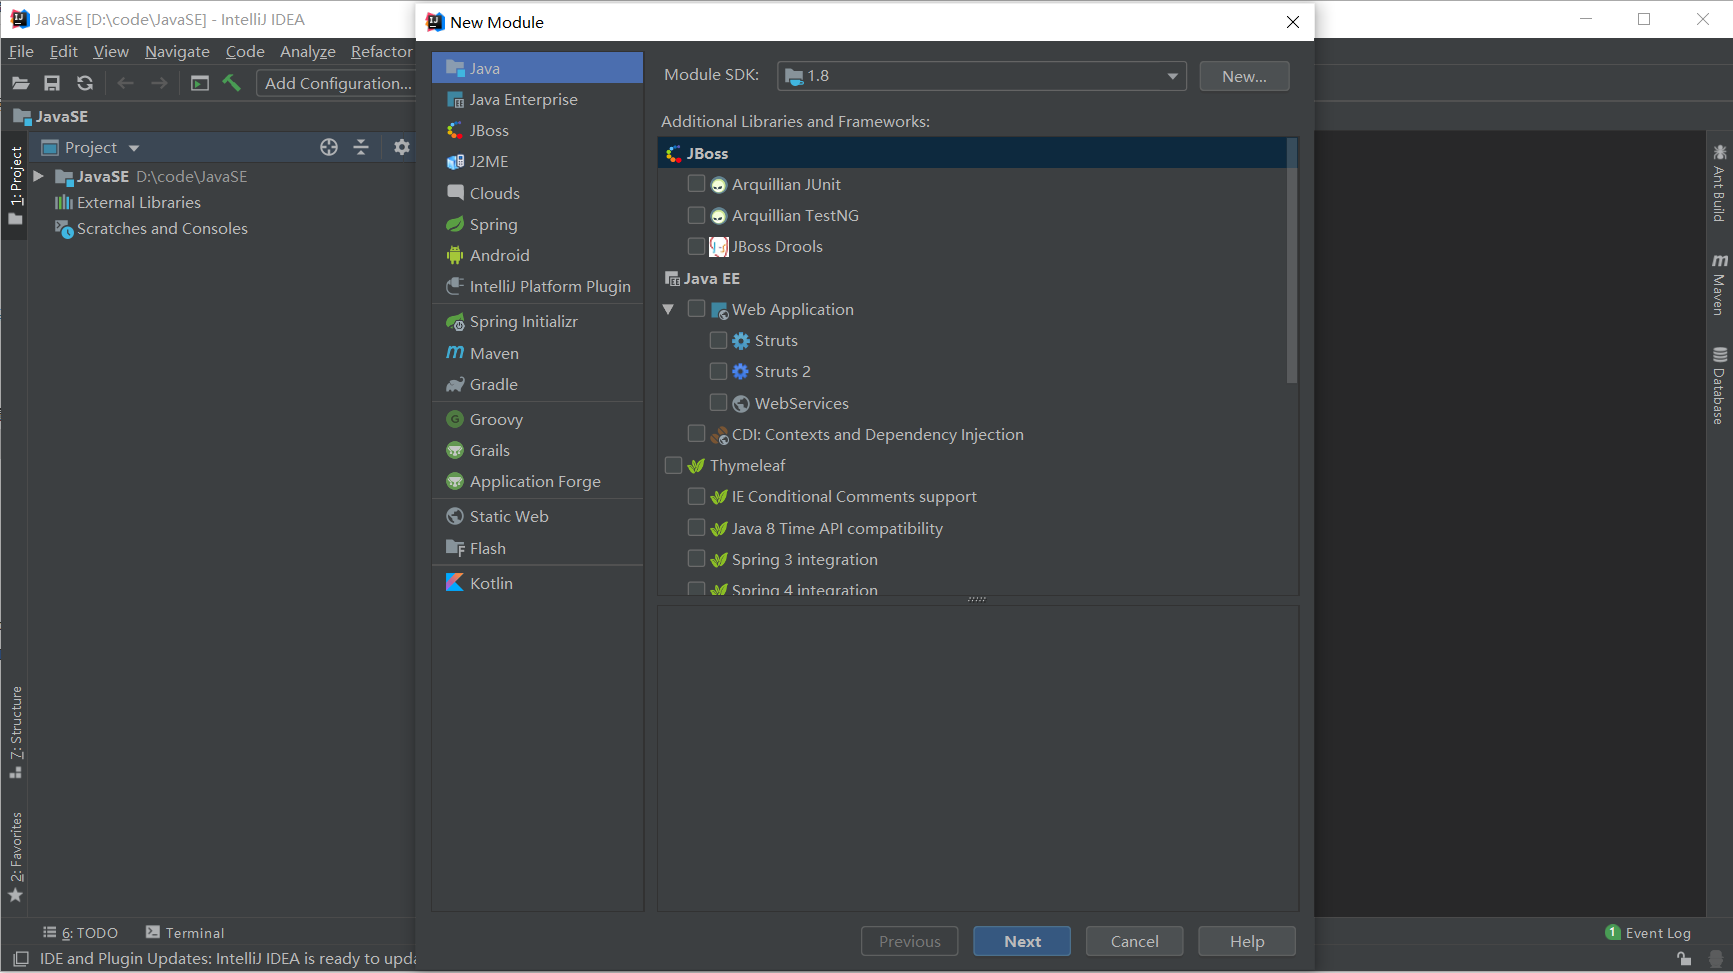
Task: Open the Maven side tool window
Action: coord(1719,284)
